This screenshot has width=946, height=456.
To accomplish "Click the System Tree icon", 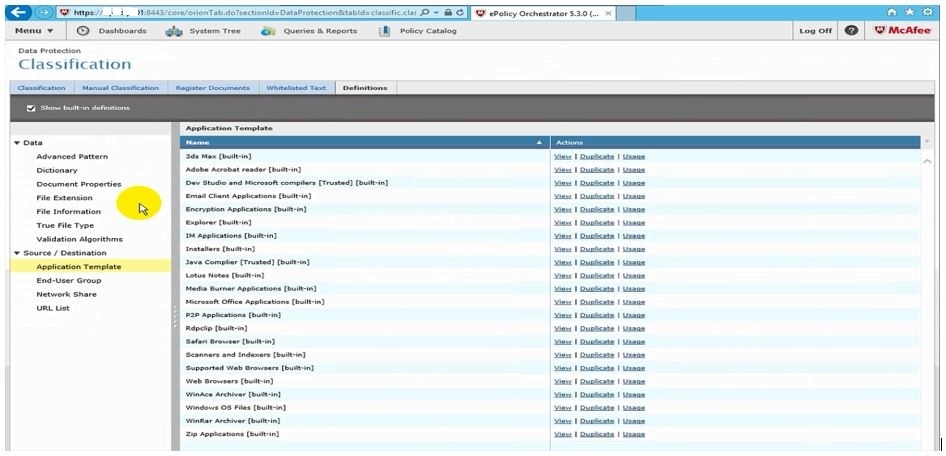I will (x=173, y=31).
